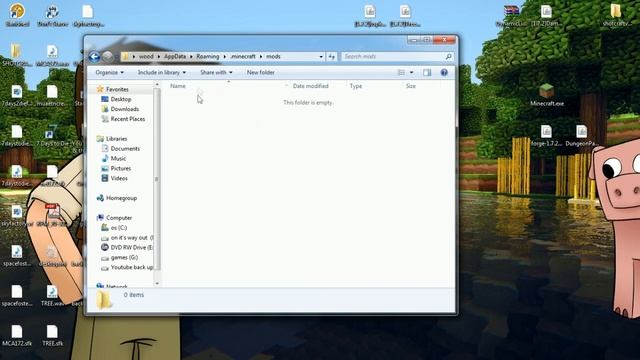Select Minecraft.exe desktop icon
The width and height of the screenshot is (640, 360).
pos(547,95)
